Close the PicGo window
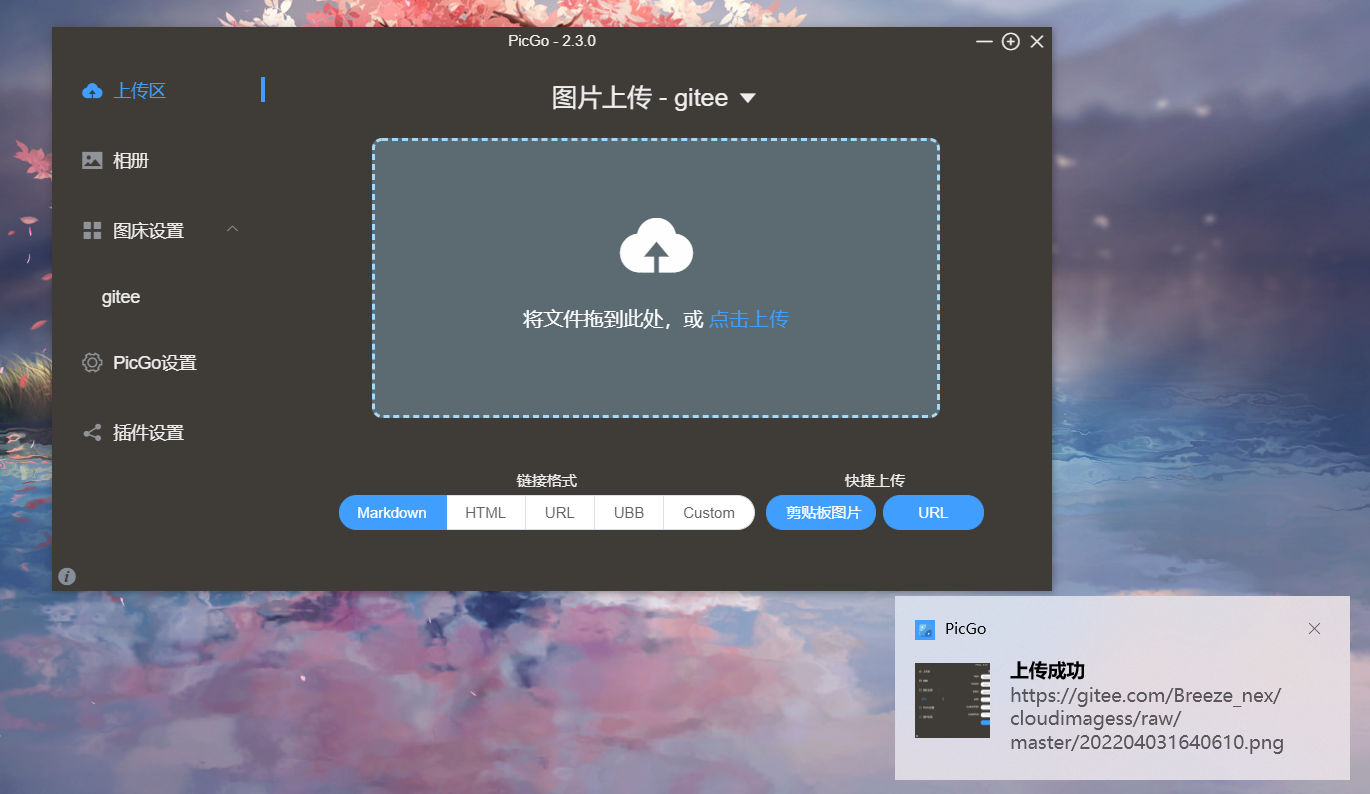Screen dimensions: 1370x794 1037,41
